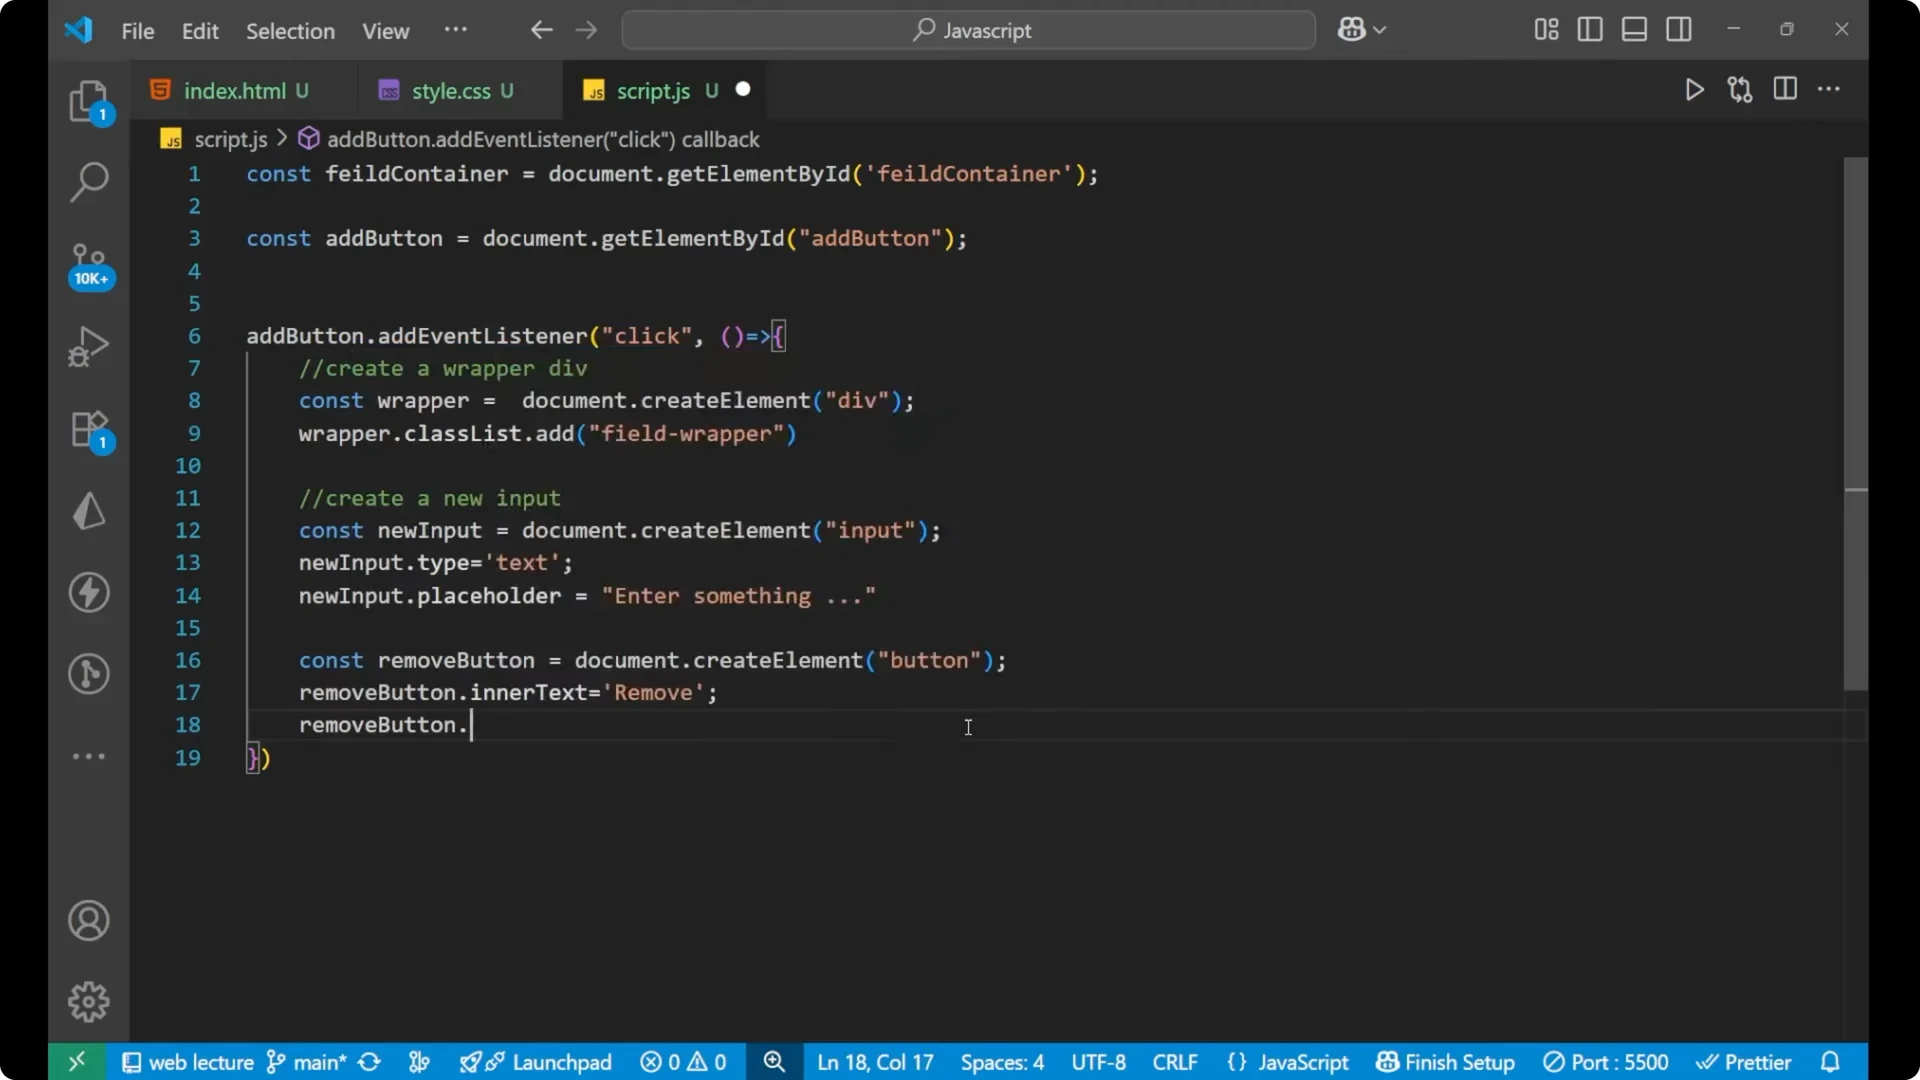The height and width of the screenshot is (1080, 1920).
Task: Open the remote indicator dropdown near the search bar
Action: [x=1362, y=29]
